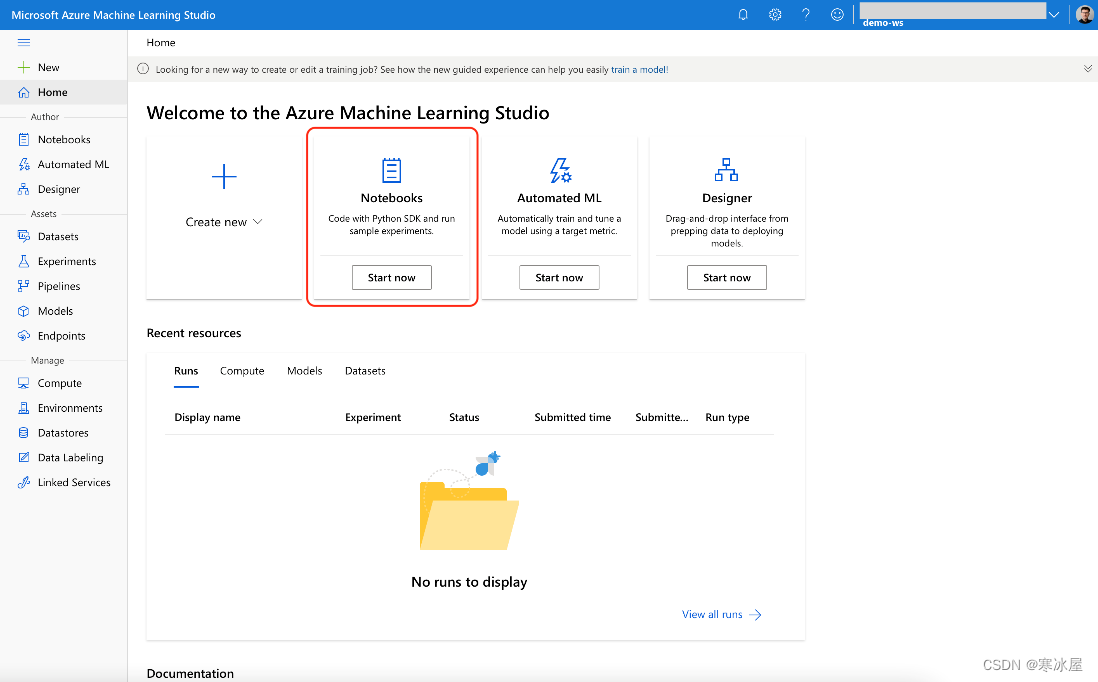Sort by the Status column header

(x=464, y=417)
